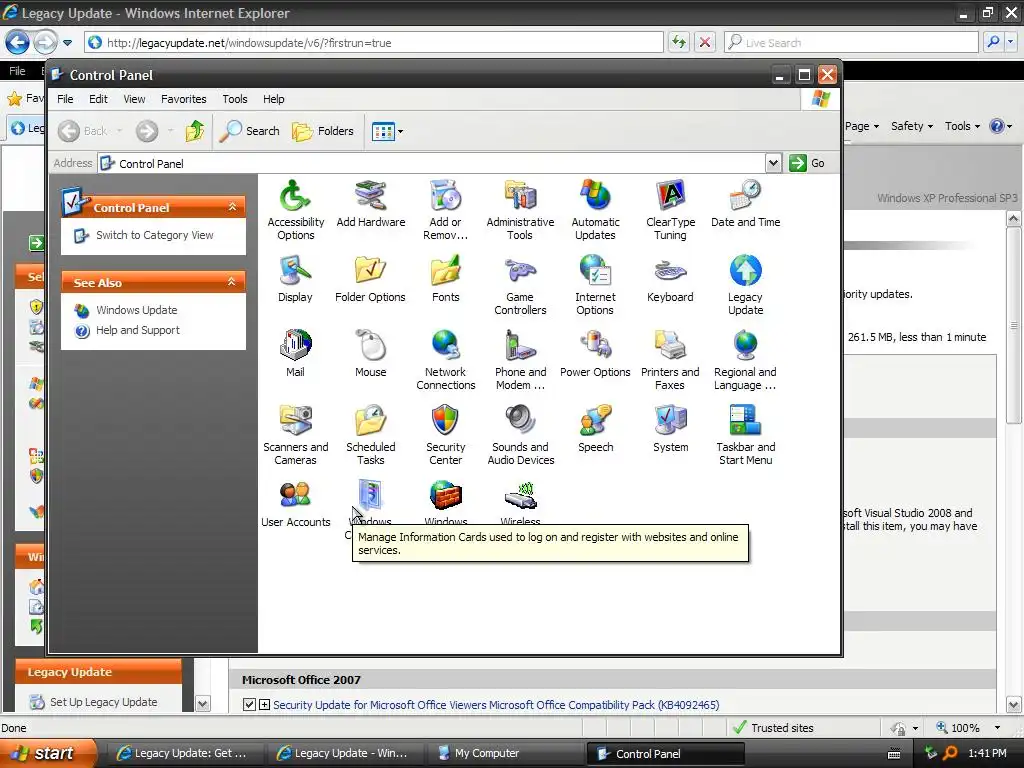Open Printers and Faxes

coord(670,359)
